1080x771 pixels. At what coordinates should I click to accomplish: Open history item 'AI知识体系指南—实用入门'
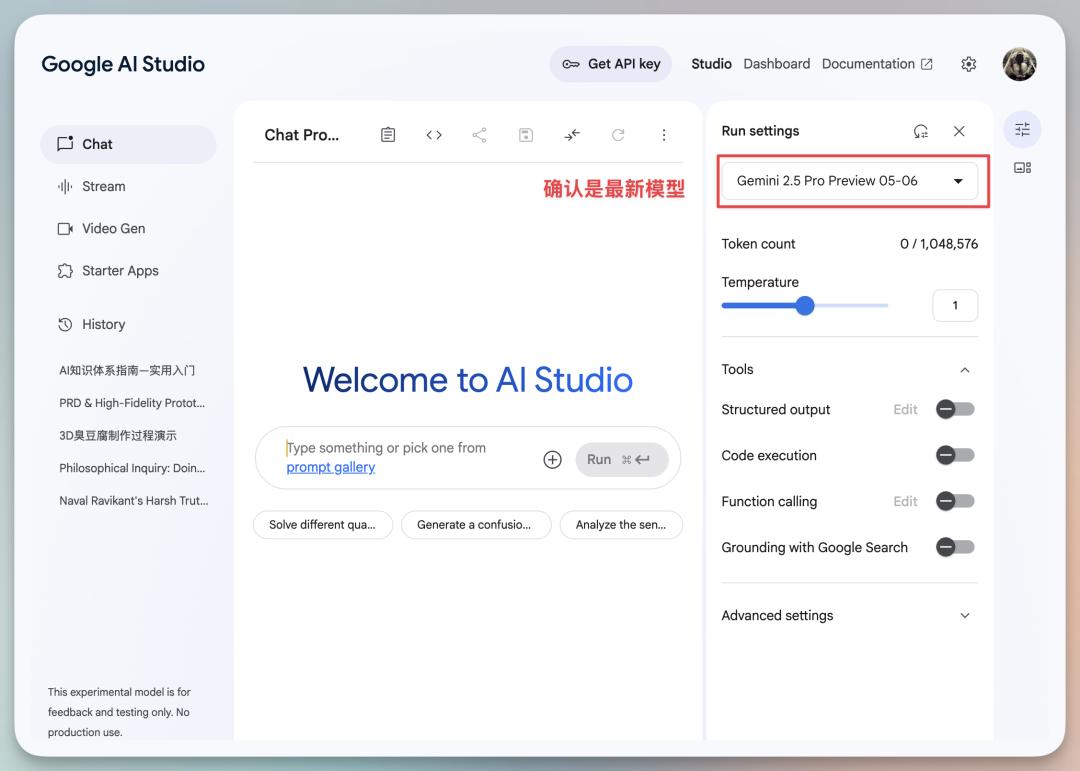point(127,371)
